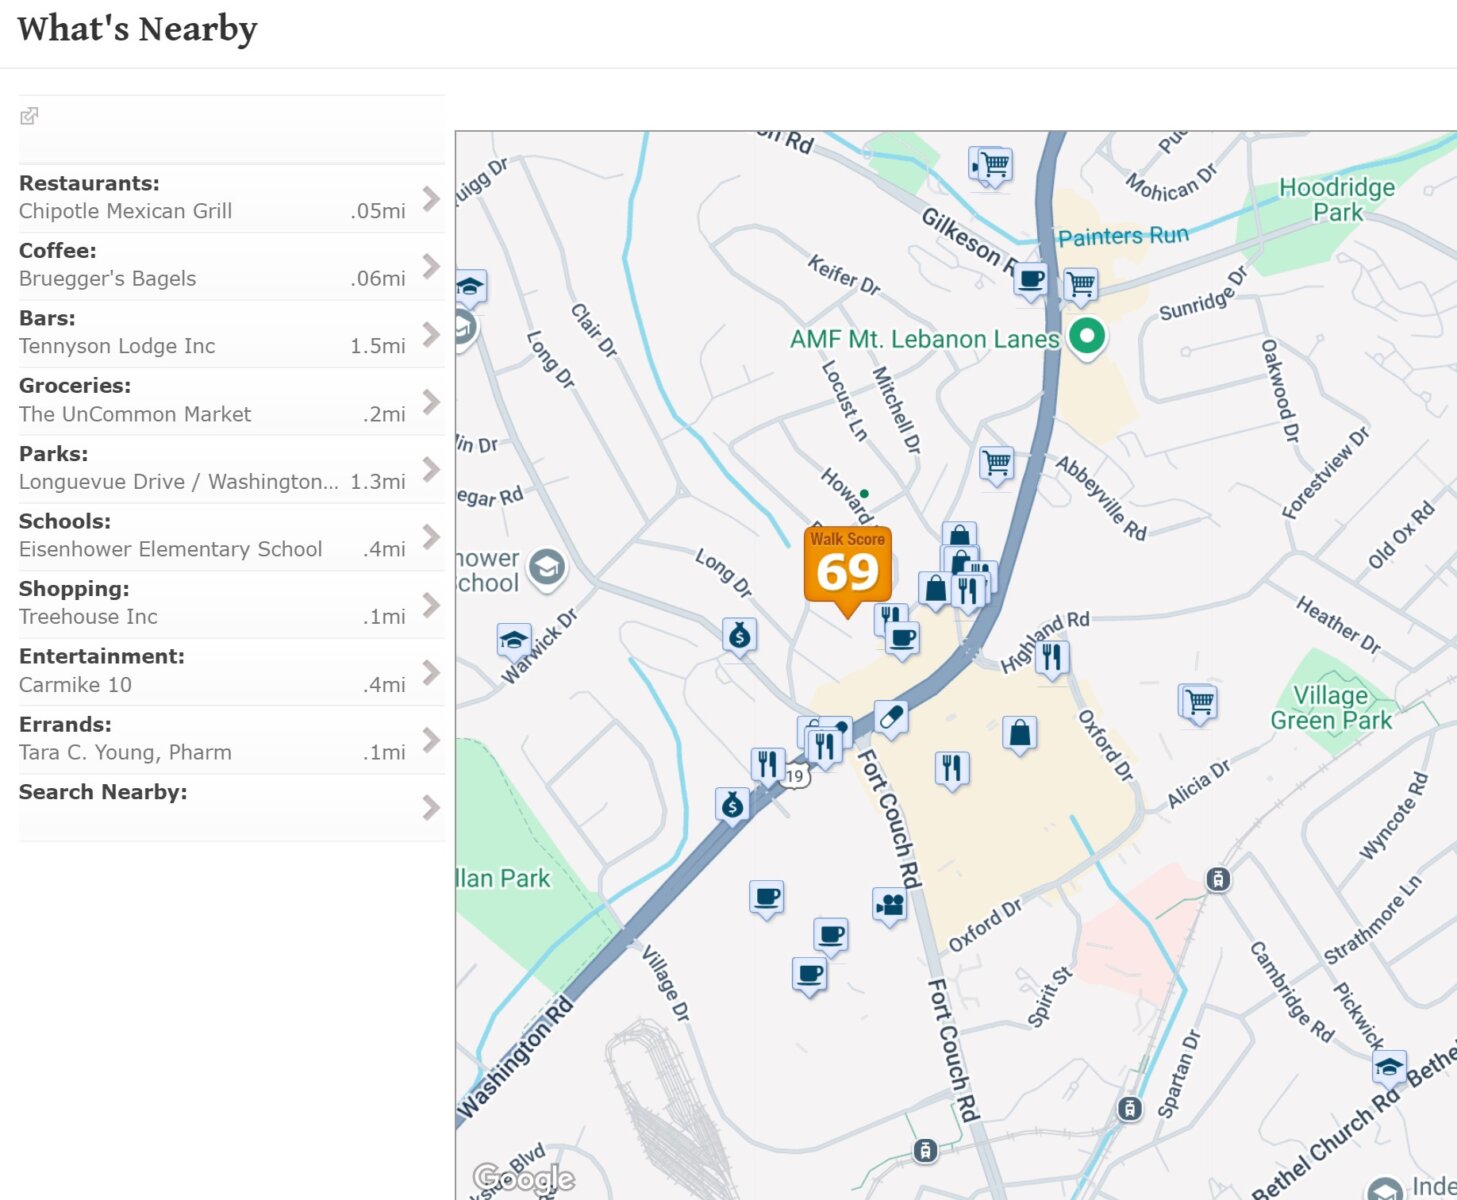Click the grocery cart marker near Village Green Park
Viewport: 1457px width, 1200px height.
tap(1199, 703)
